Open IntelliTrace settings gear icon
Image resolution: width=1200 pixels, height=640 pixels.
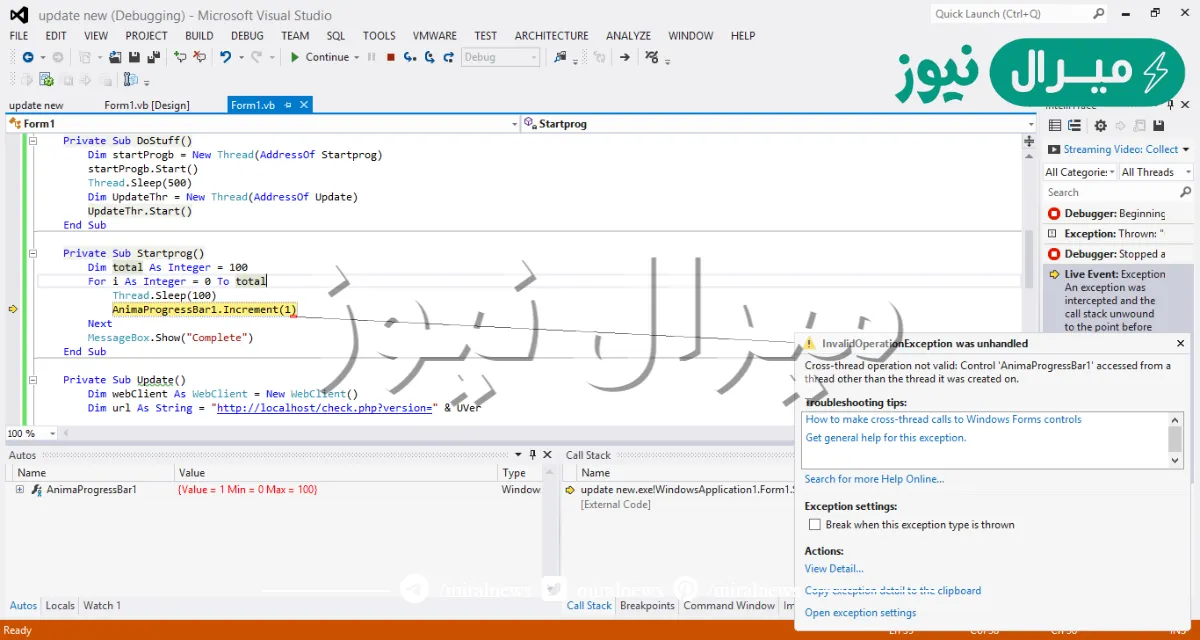click(1100, 125)
